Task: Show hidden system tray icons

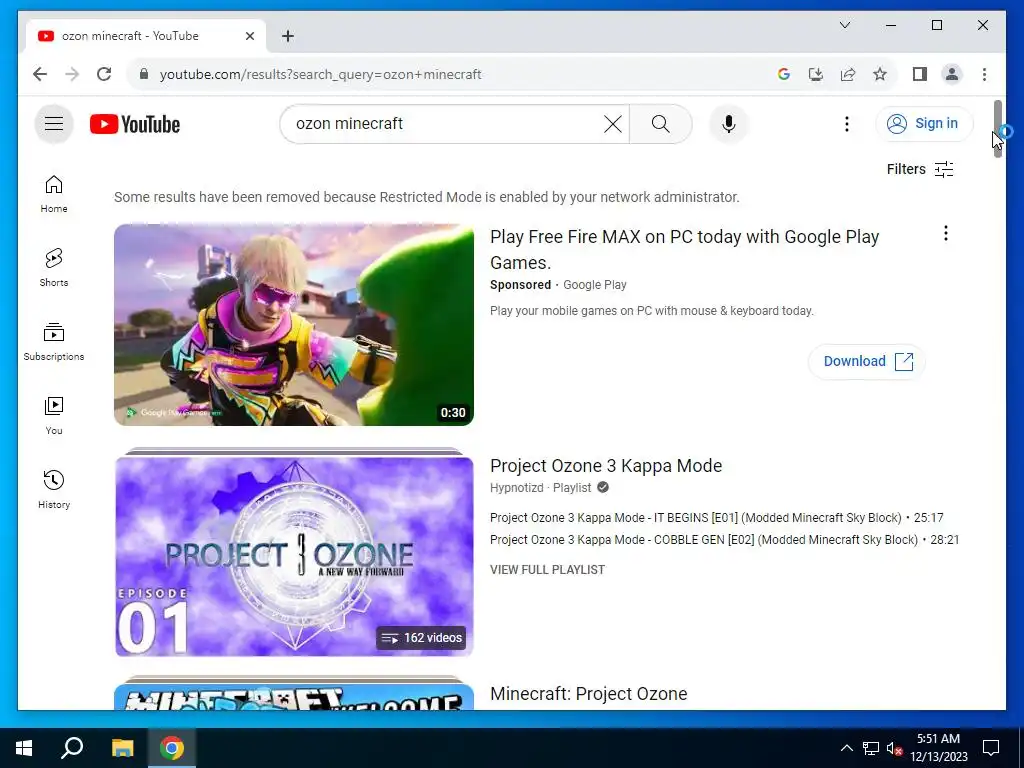Action: (x=846, y=748)
